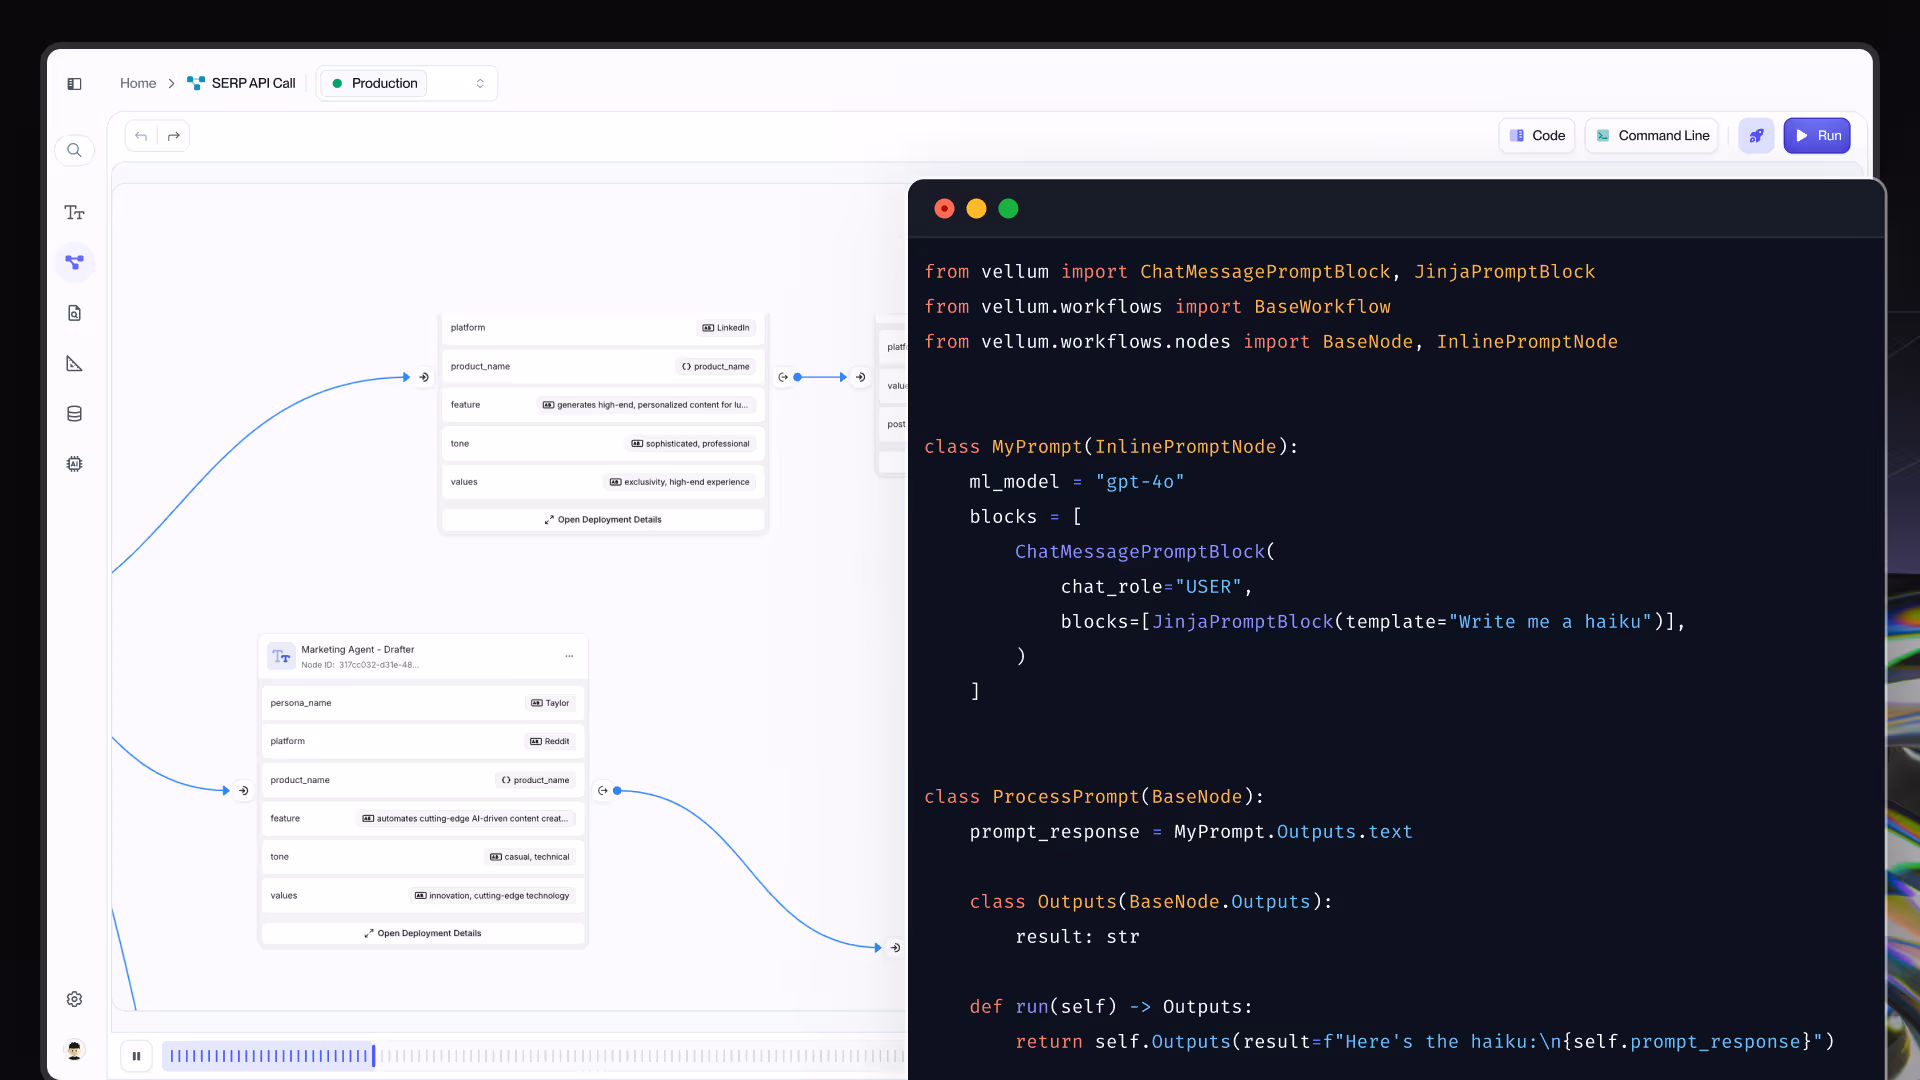1920x1080 pixels.
Task: Open the workflows icon in sidebar
Action: coord(74,262)
